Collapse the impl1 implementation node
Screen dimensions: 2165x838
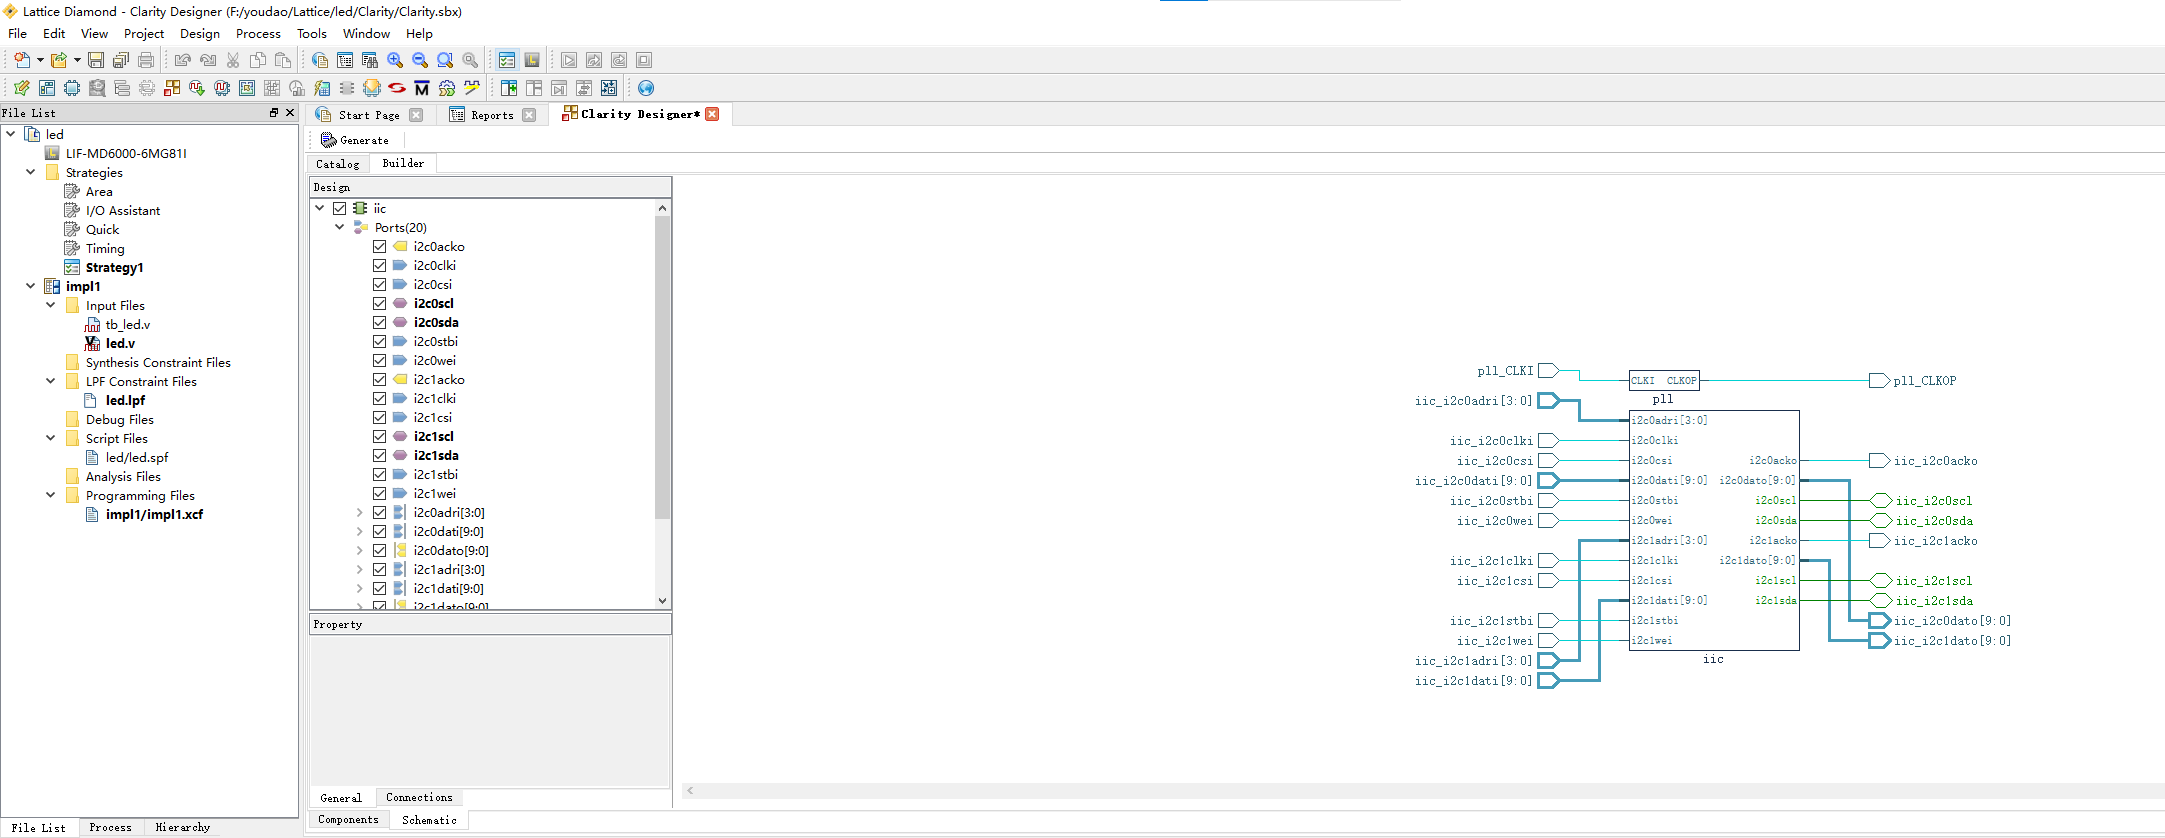31,286
